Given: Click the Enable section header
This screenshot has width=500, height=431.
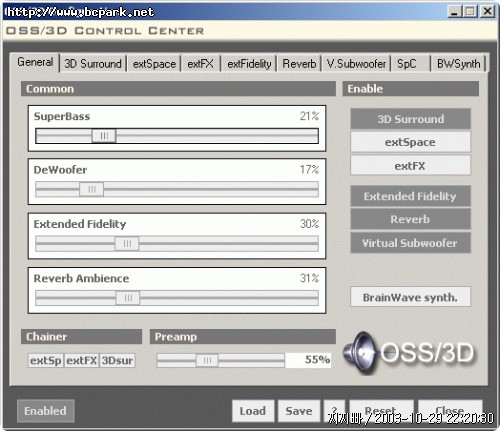Looking at the screenshot, I should point(411,89).
